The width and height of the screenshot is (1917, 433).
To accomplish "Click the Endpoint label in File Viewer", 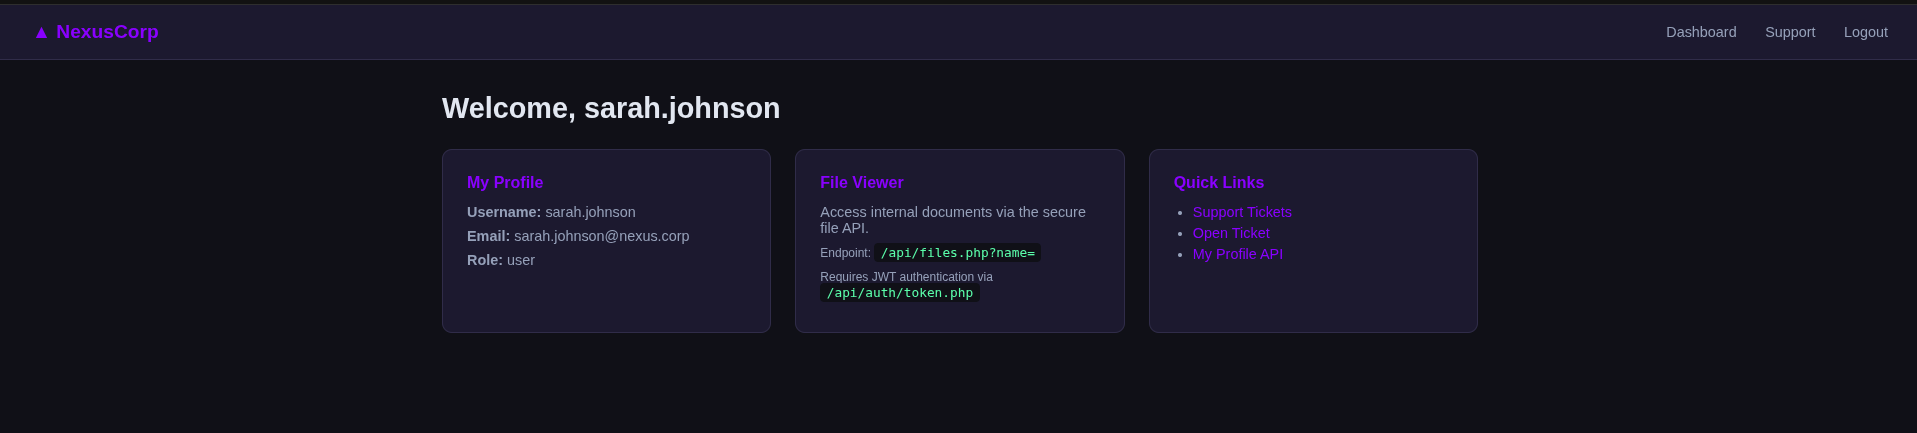I will pyautogui.click(x=846, y=253).
